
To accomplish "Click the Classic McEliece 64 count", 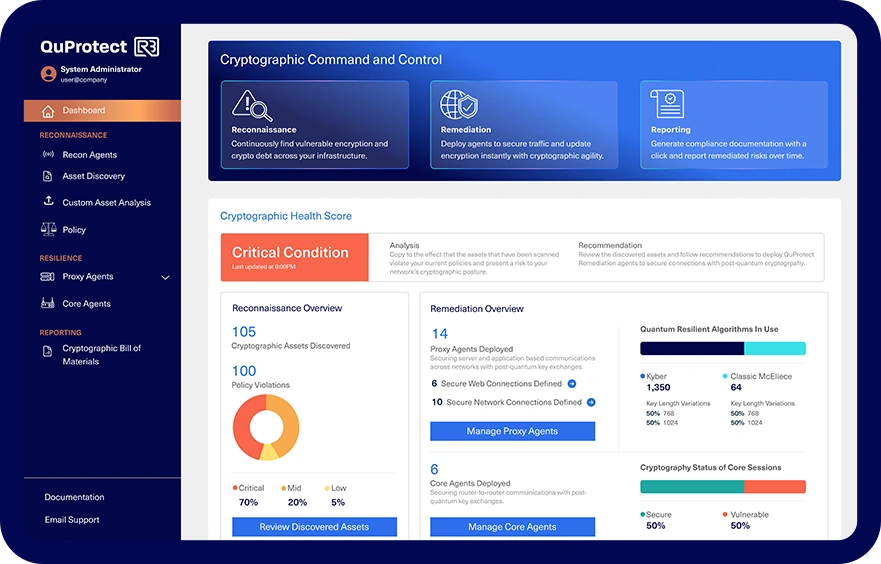I will (x=736, y=388).
